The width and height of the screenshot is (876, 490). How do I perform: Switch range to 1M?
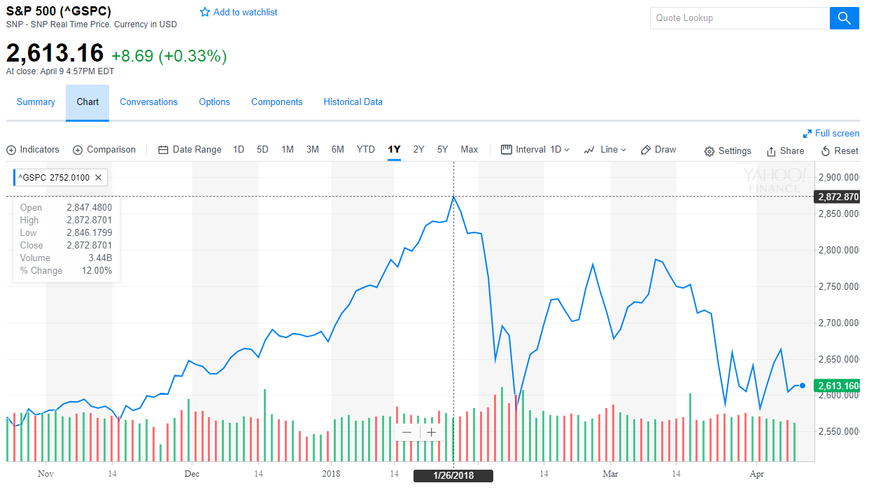287,150
